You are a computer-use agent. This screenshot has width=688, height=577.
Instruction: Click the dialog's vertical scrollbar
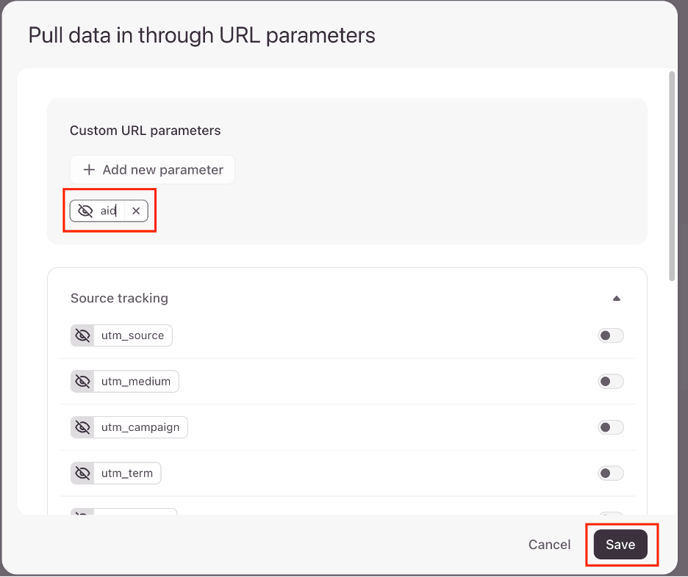click(x=672, y=176)
